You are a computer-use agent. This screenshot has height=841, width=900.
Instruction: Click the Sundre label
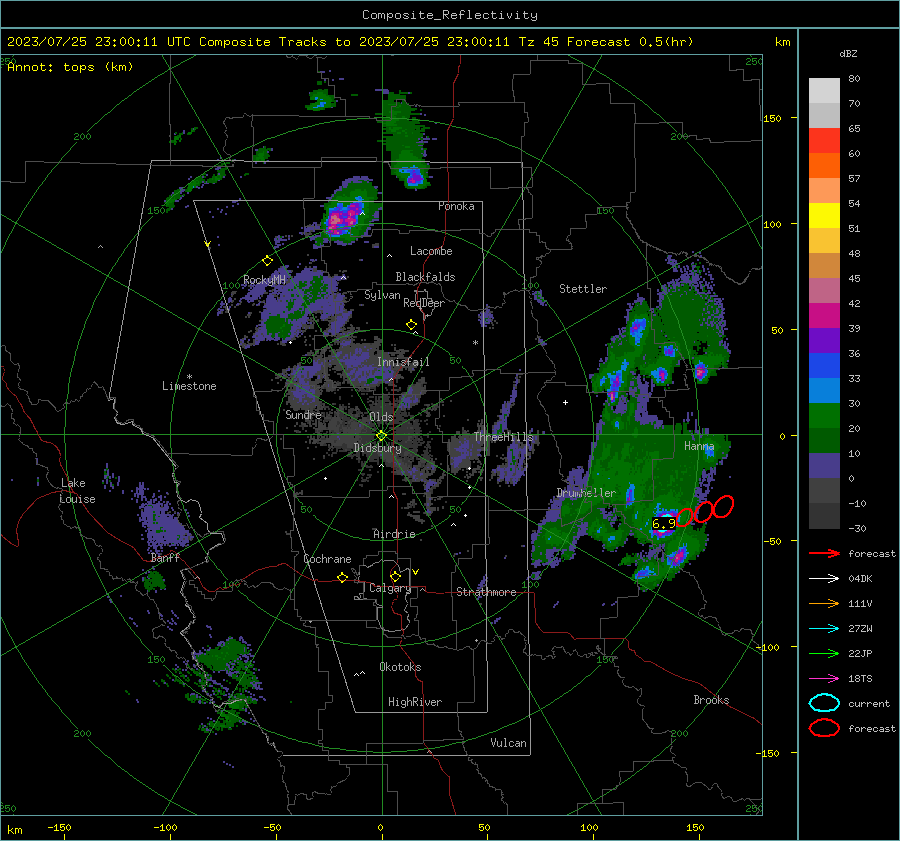coord(303,414)
